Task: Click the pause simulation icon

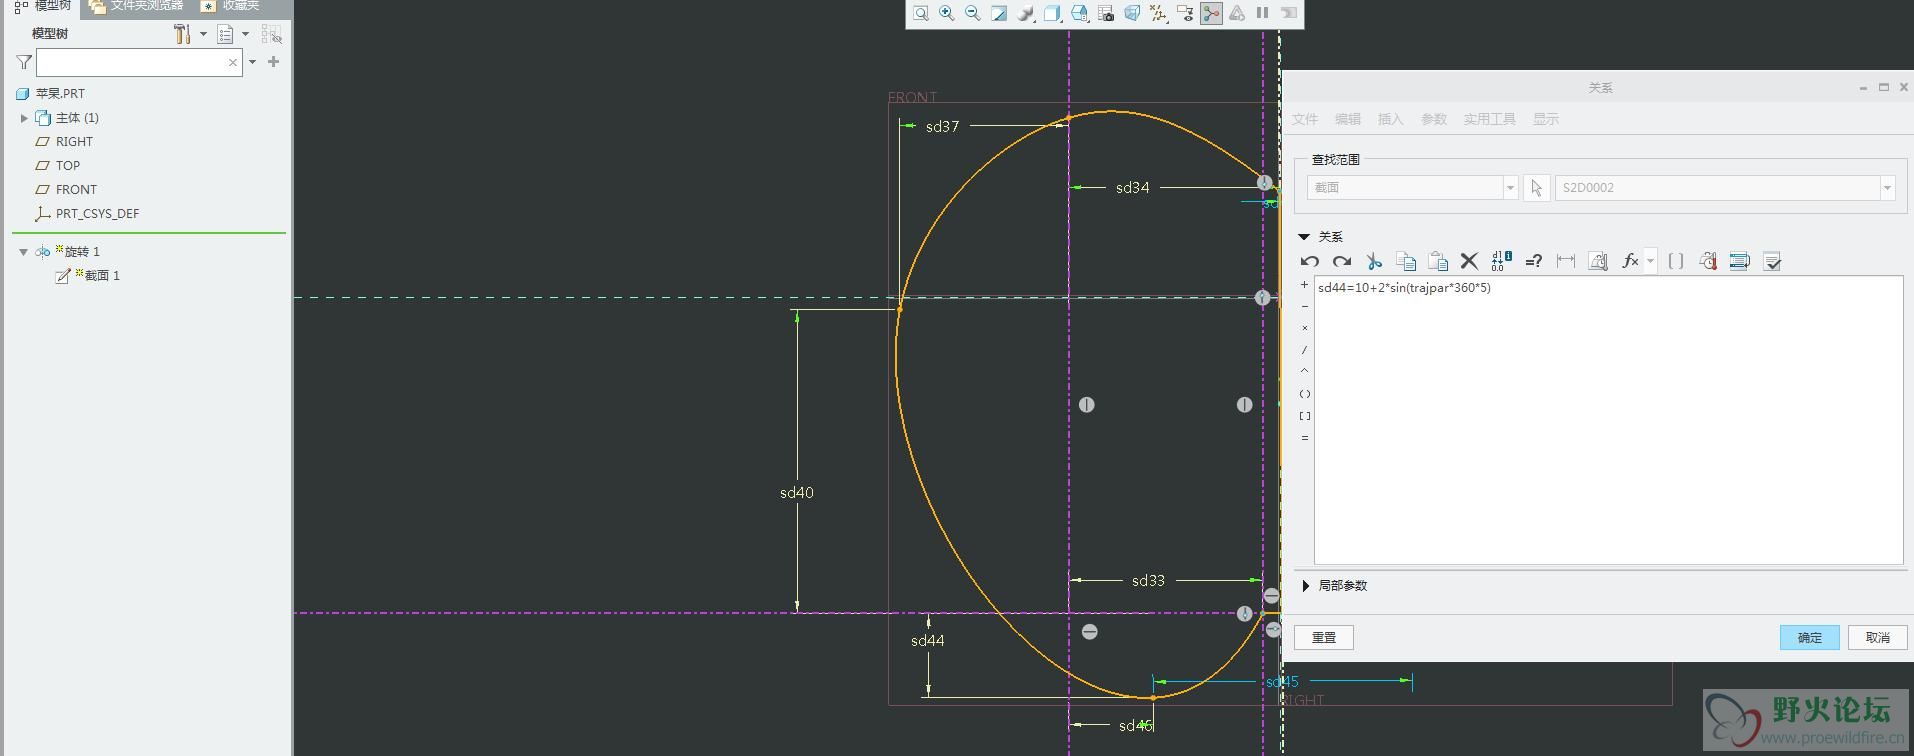Action: click(1263, 13)
